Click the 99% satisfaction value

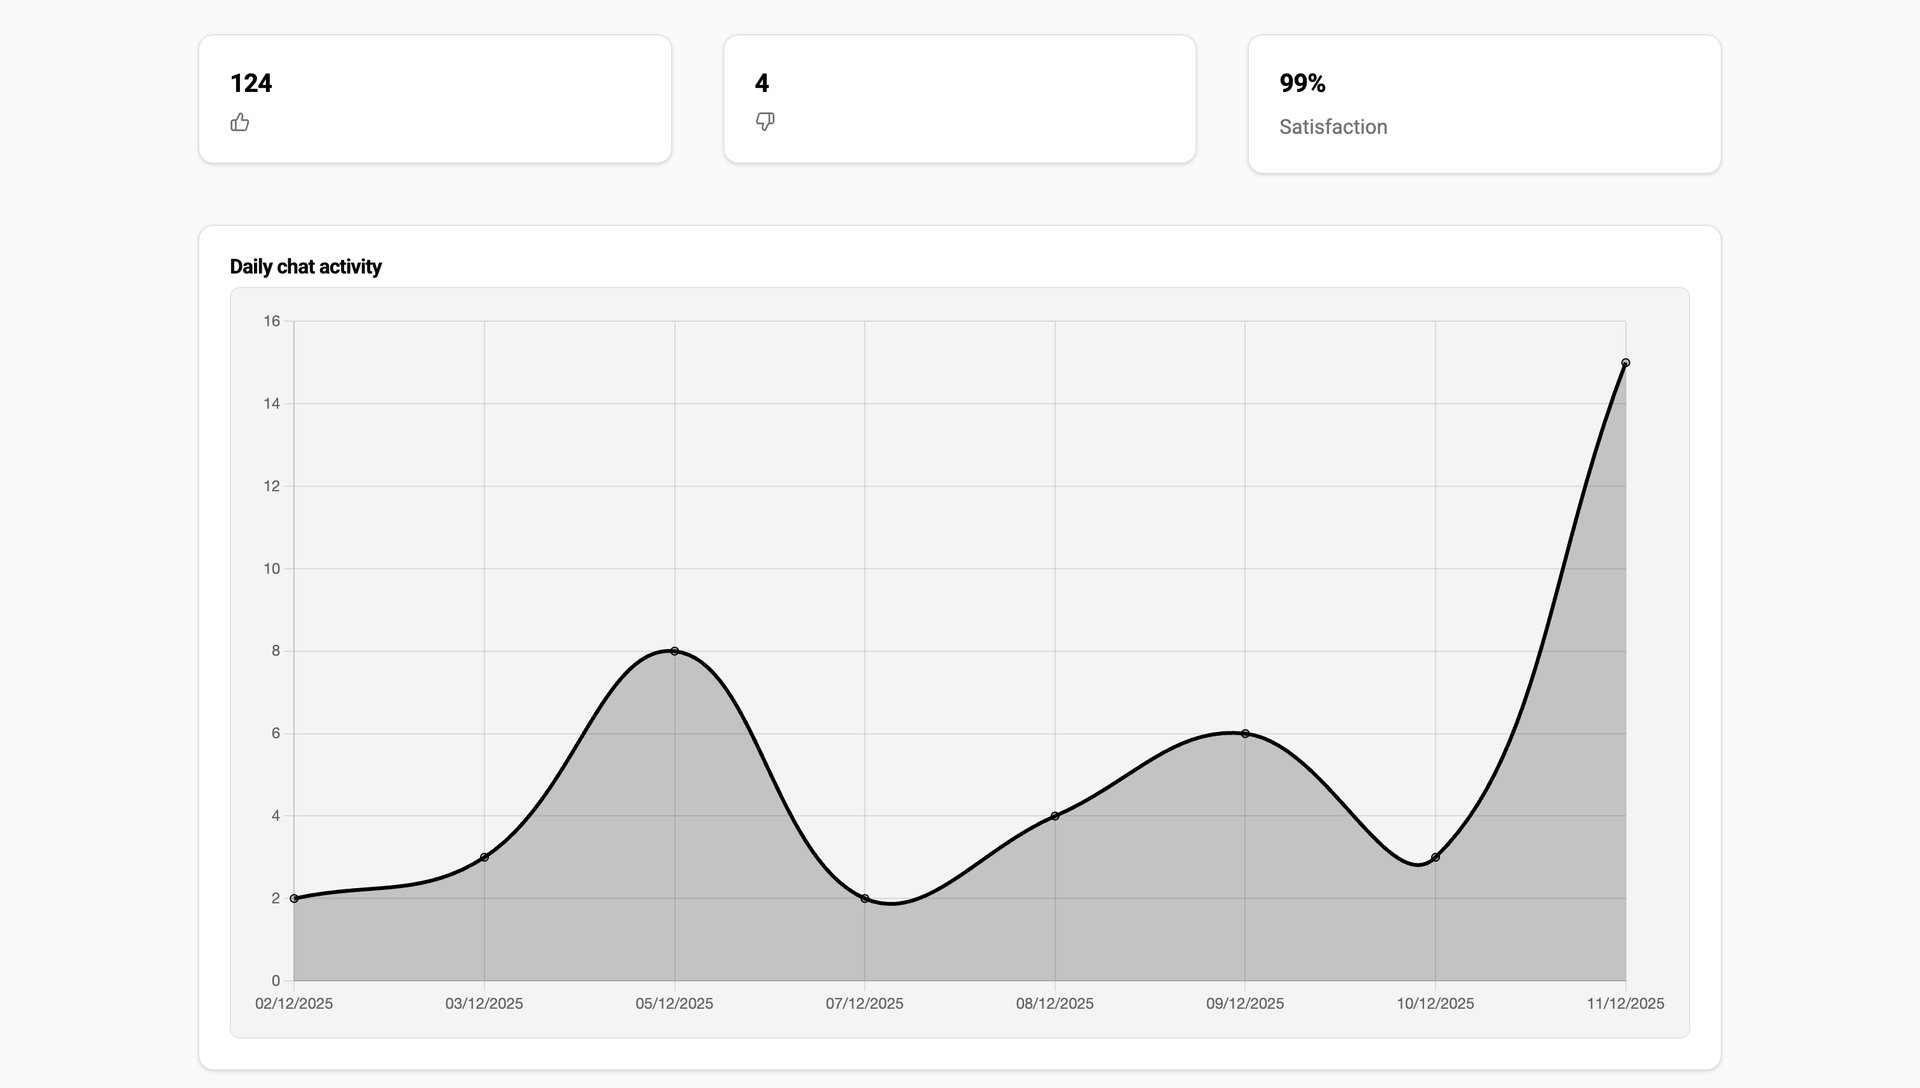(x=1302, y=84)
